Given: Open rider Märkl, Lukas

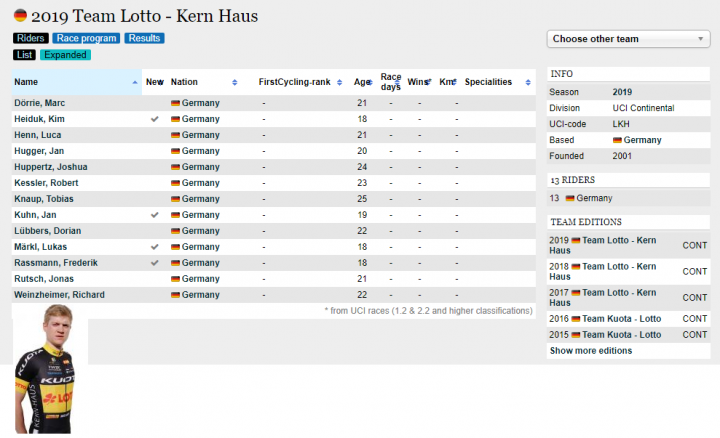Looking at the screenshot, I should (40, 247).
